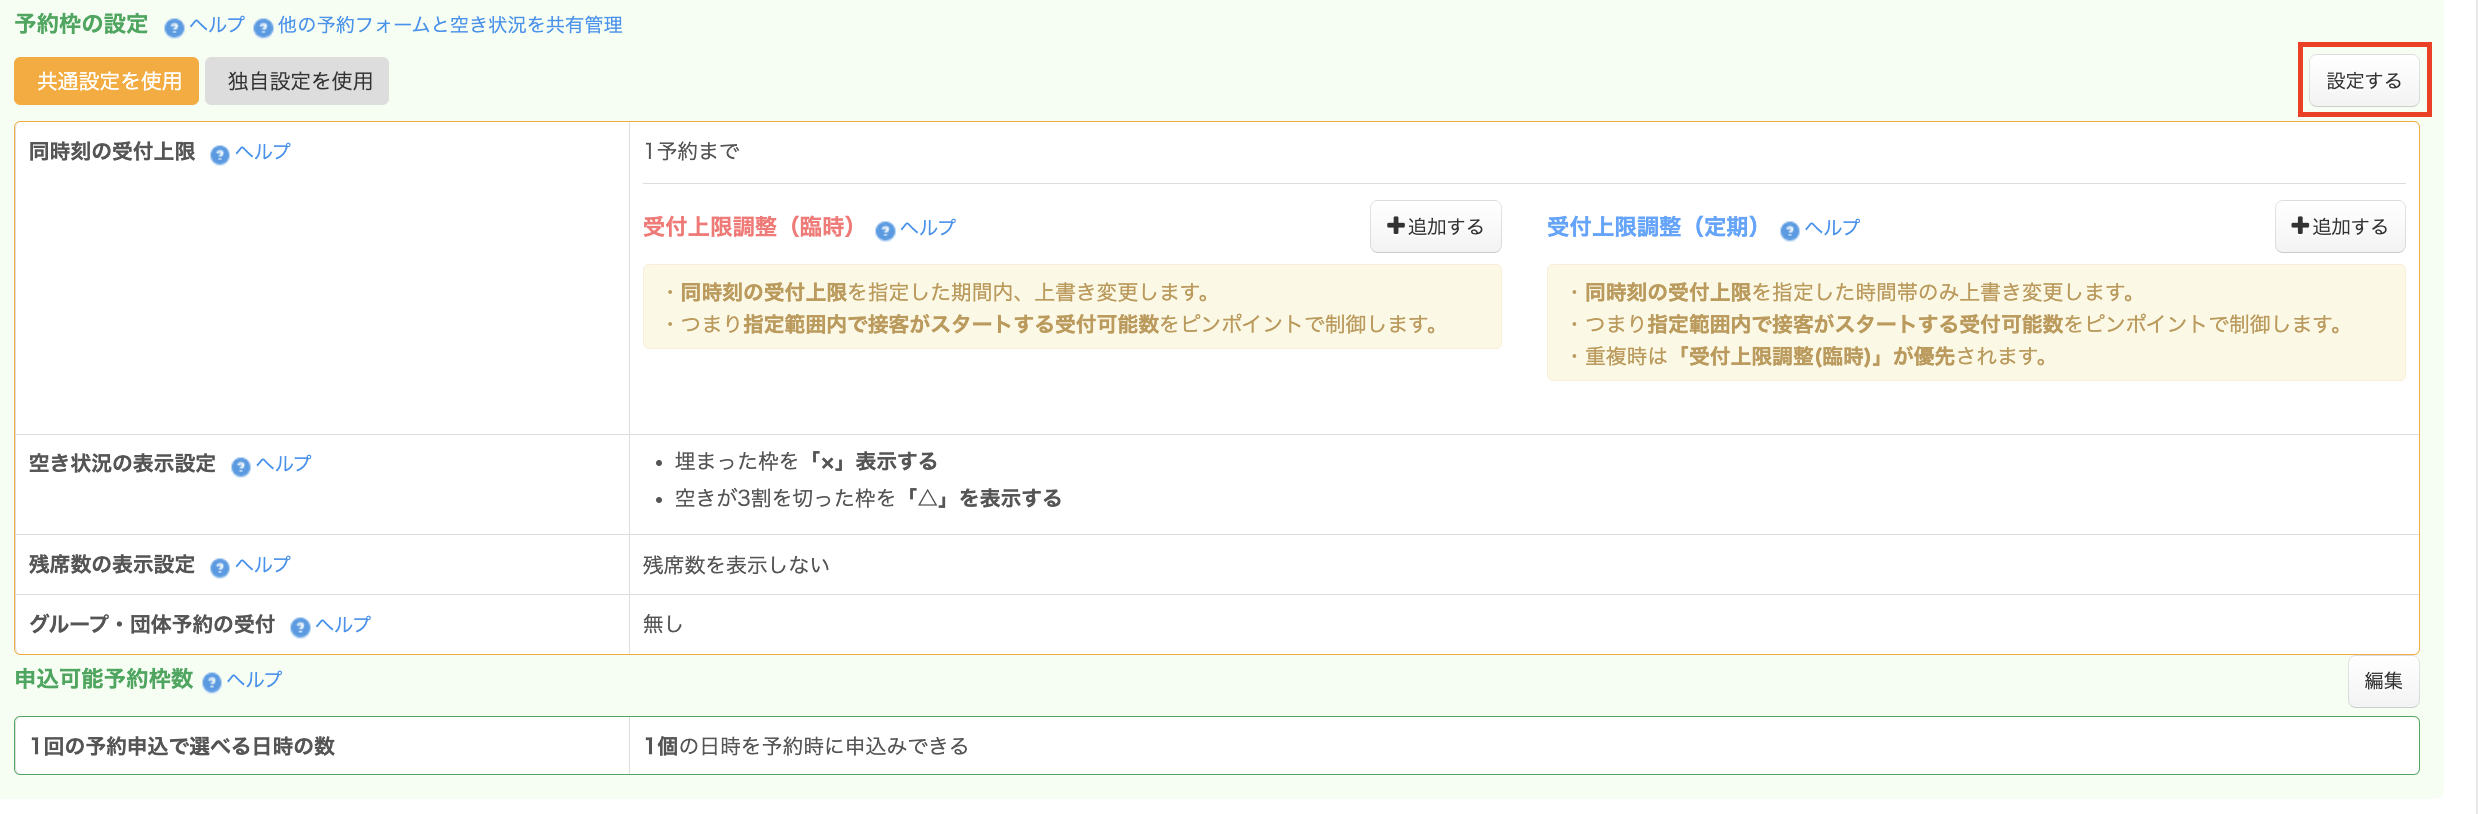Image resolution: width=2478 pixels, height=814 pixels.
Task: Click help icon before 他の予約フォームと空き状況を共有管理
Action: [263, 28]
